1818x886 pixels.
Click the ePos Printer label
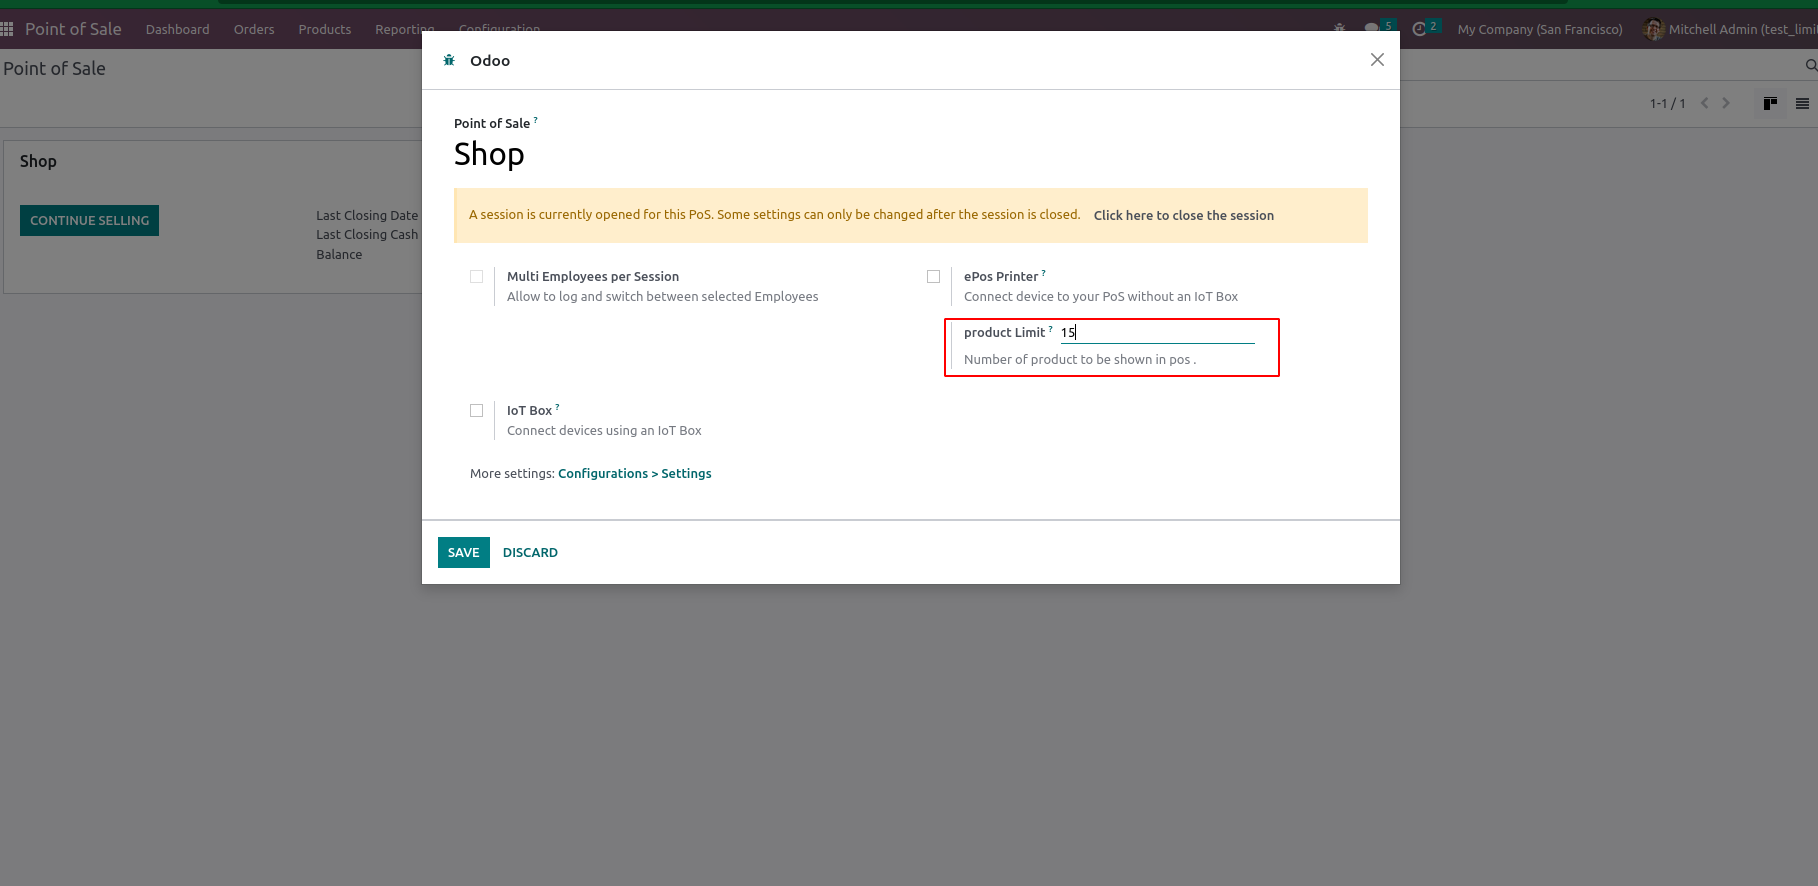pos(1001,277)
